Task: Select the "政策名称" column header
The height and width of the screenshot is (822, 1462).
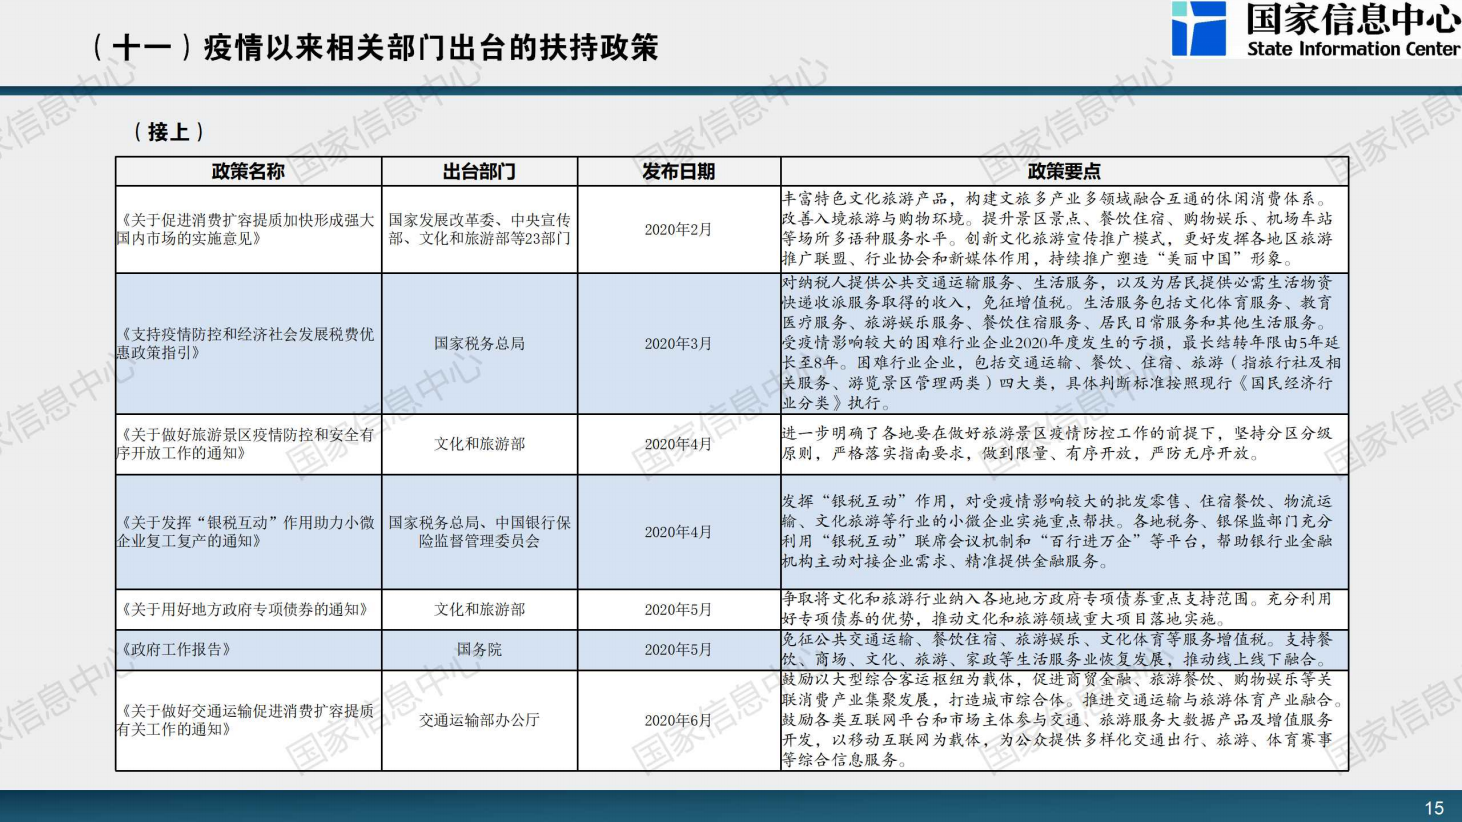Action: tap(248, 172)
